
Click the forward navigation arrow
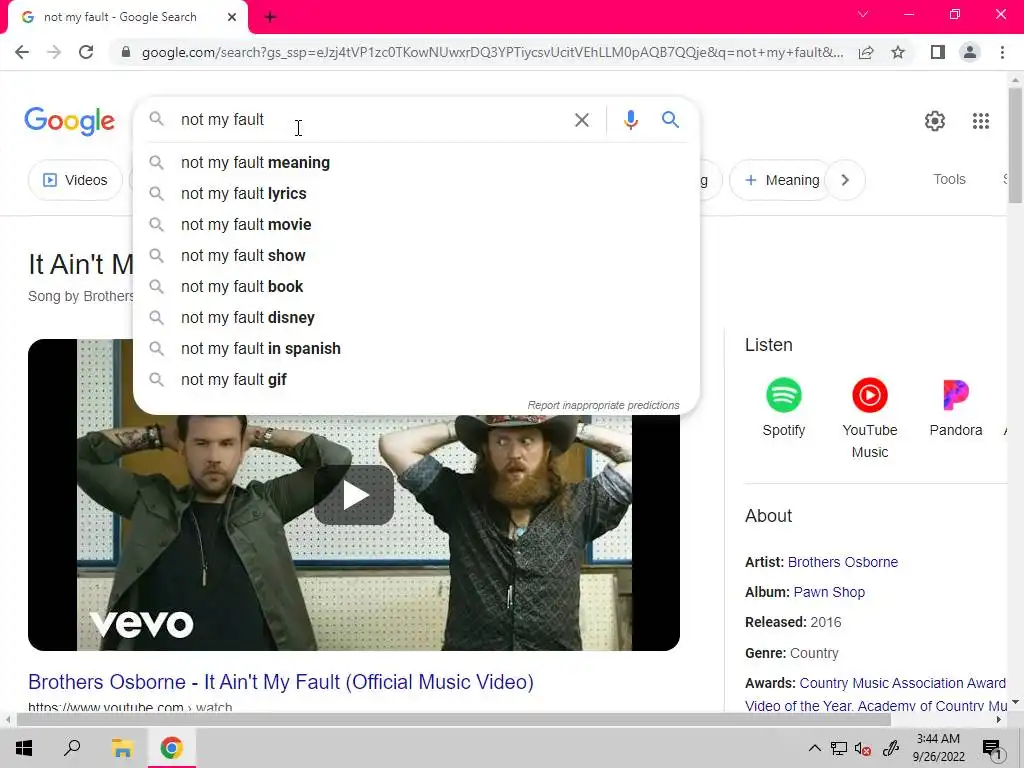(54, 52)
